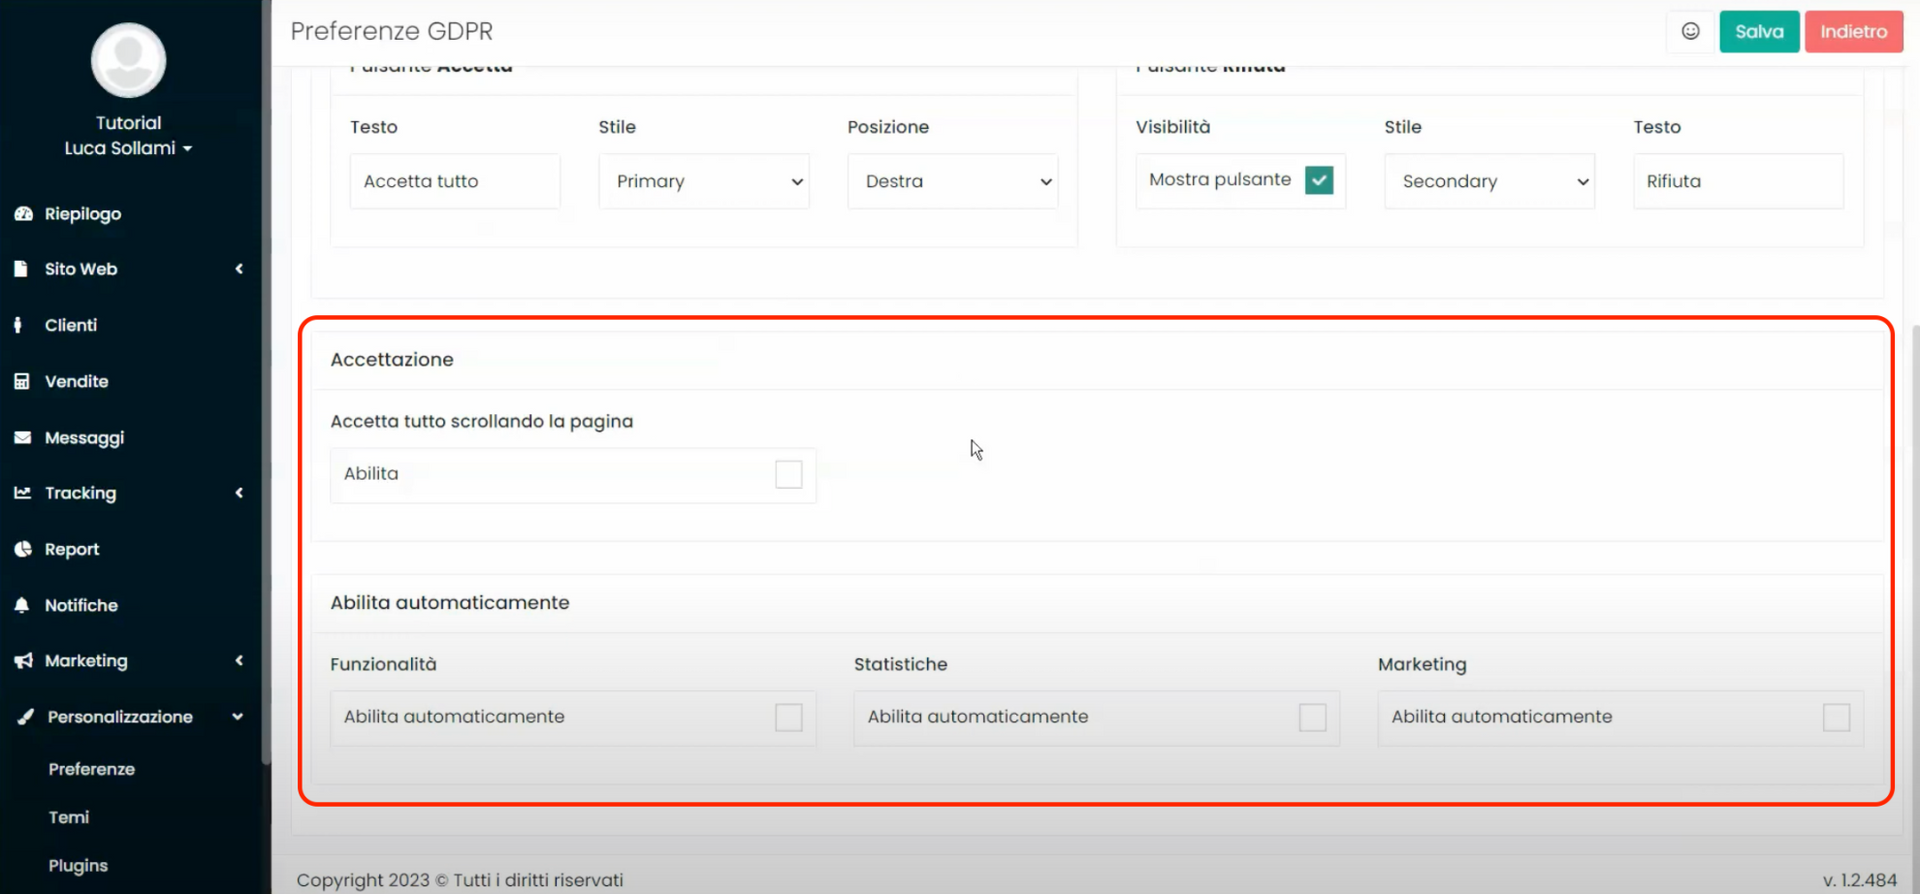Click the Messaggi envelope icon
Screen dimensions: 1920x894
point(23,437)
